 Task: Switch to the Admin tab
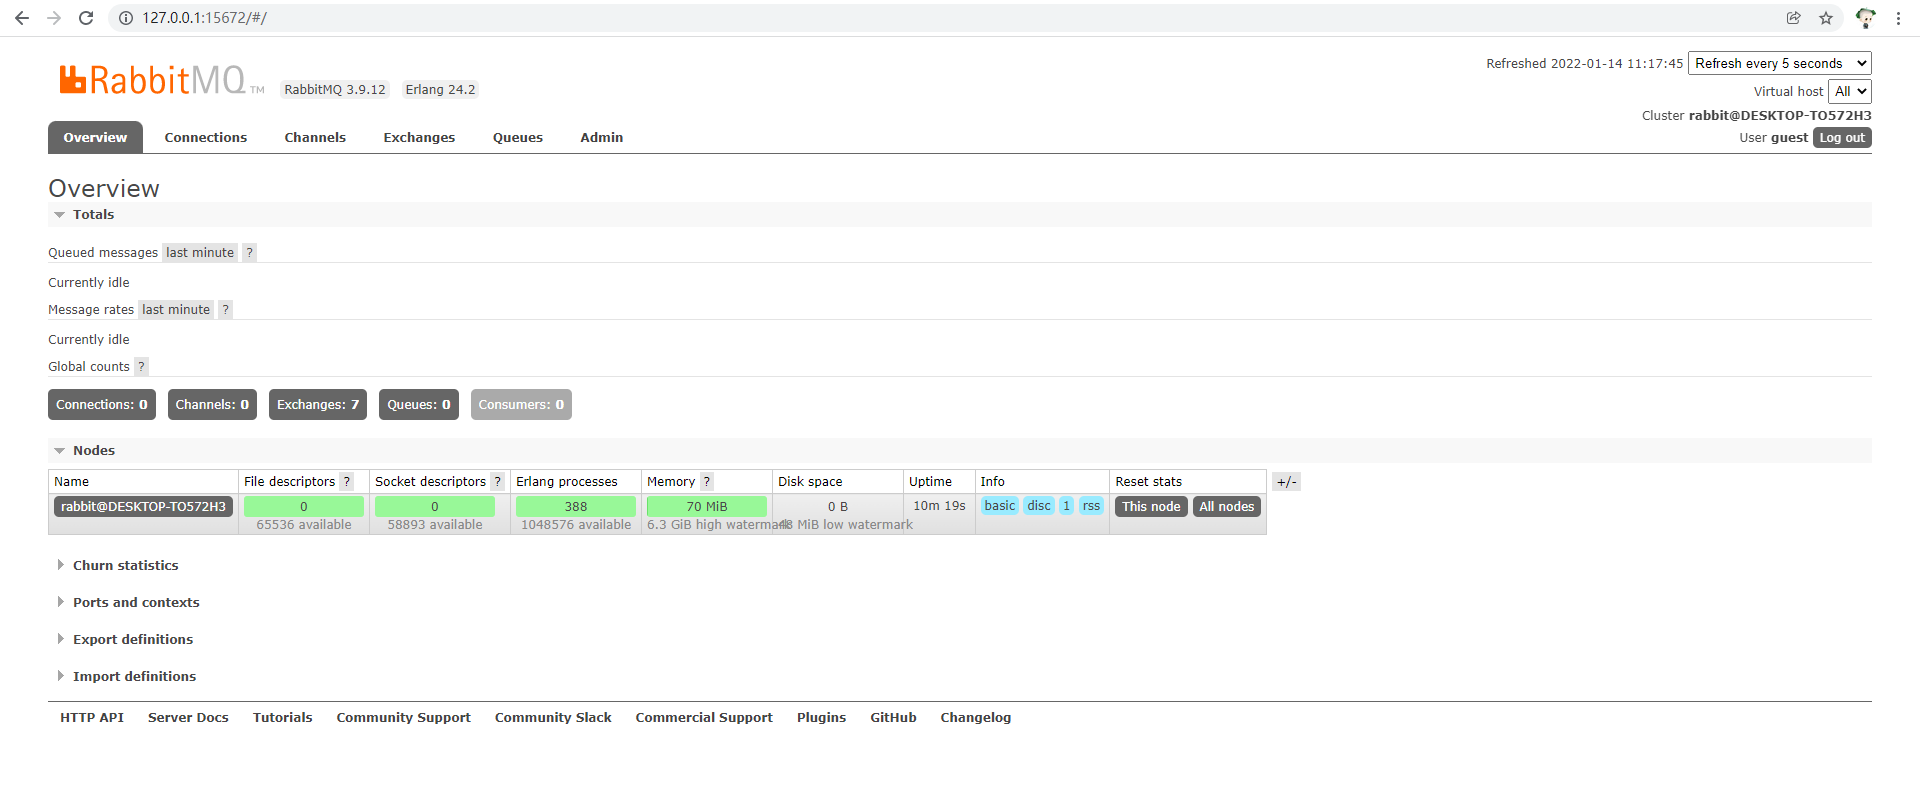[x=602, y=138]
